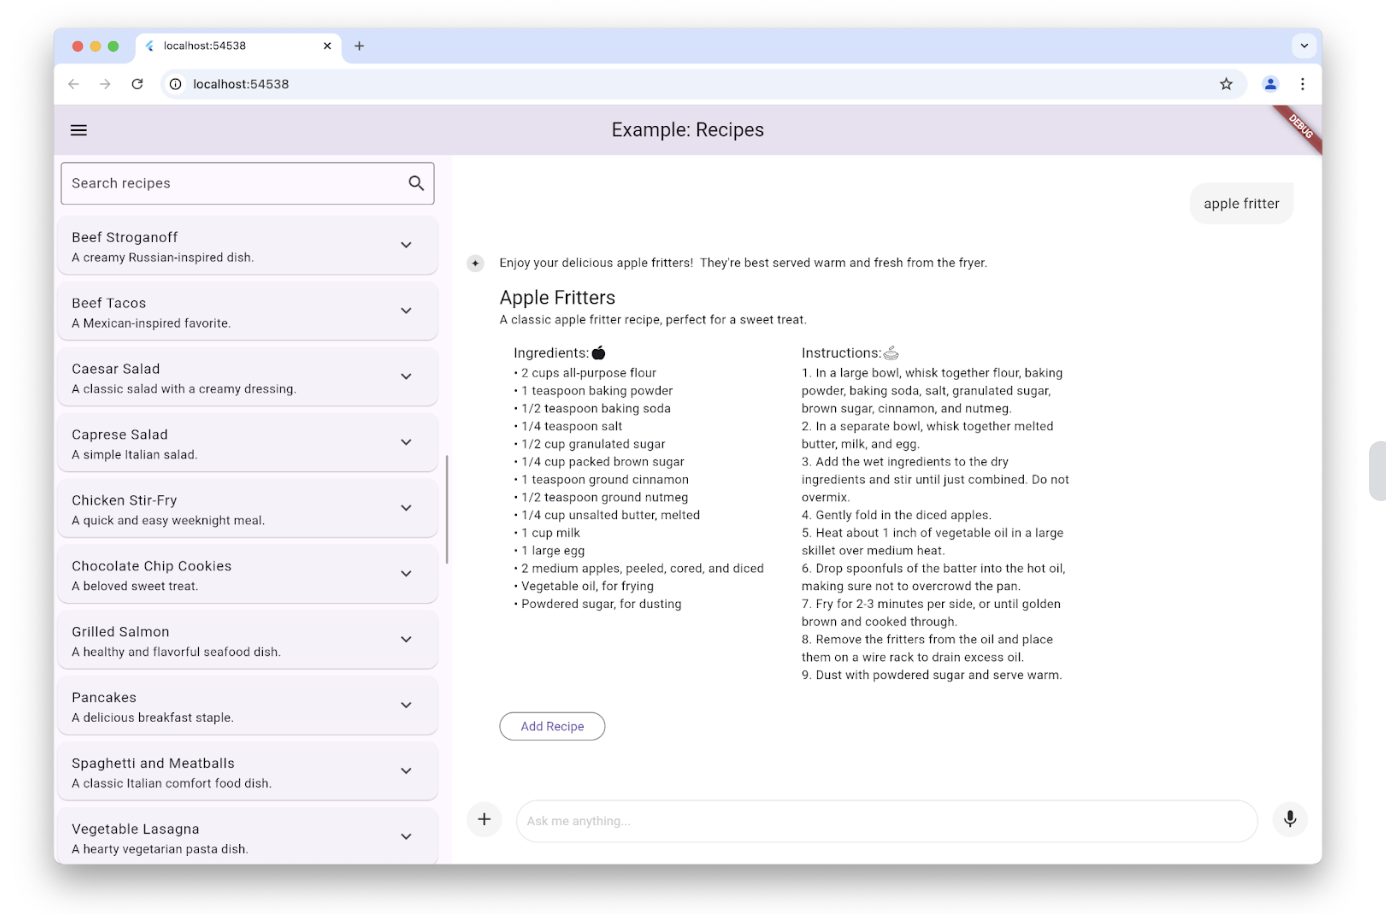Click the plus attachment button beside chat input

tap(484, 819)
